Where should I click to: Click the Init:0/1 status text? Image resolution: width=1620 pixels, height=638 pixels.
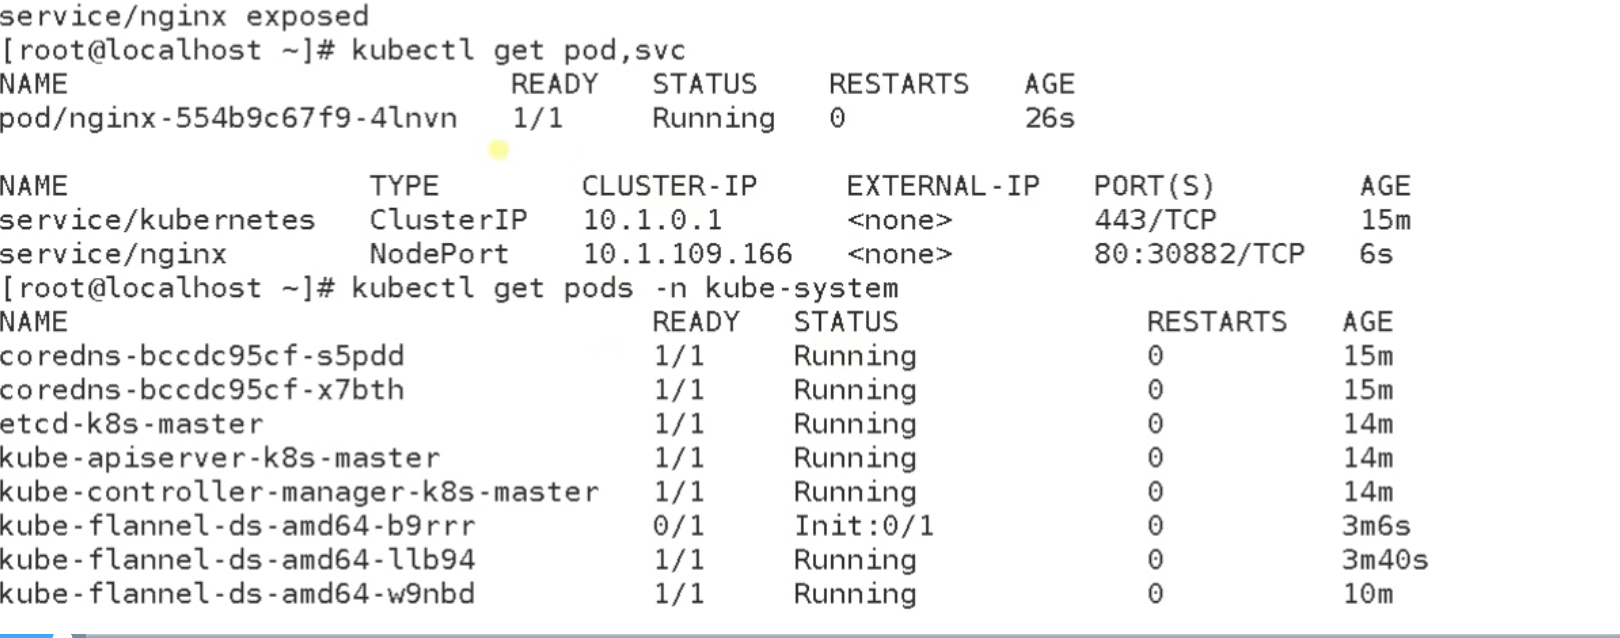tap(863, 527)
